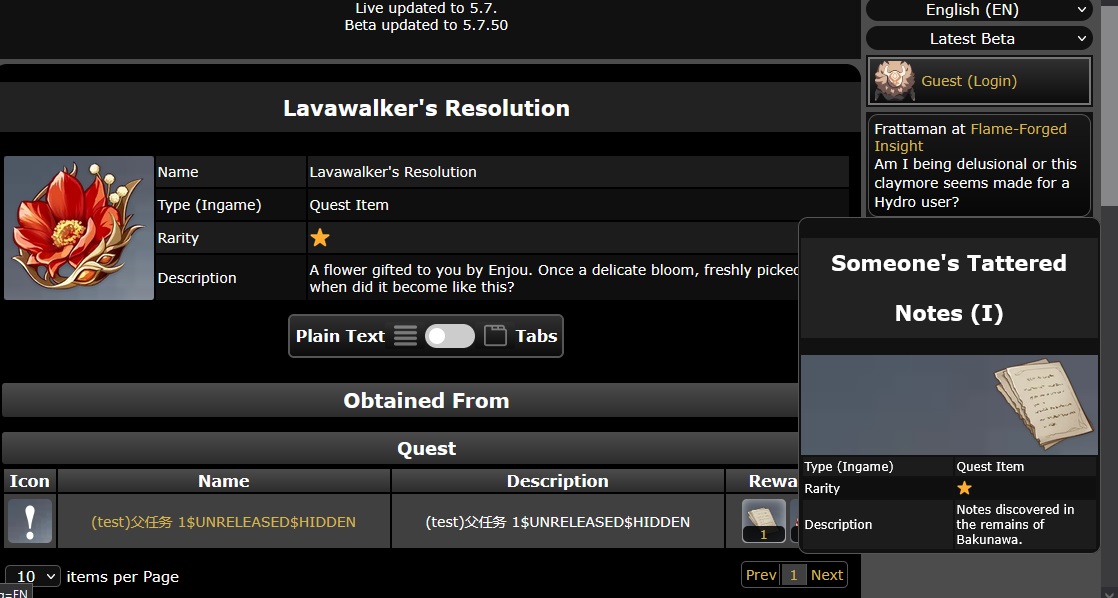Open the items per page dropdown
The image size is (1118, 598).
click(33, 576)
